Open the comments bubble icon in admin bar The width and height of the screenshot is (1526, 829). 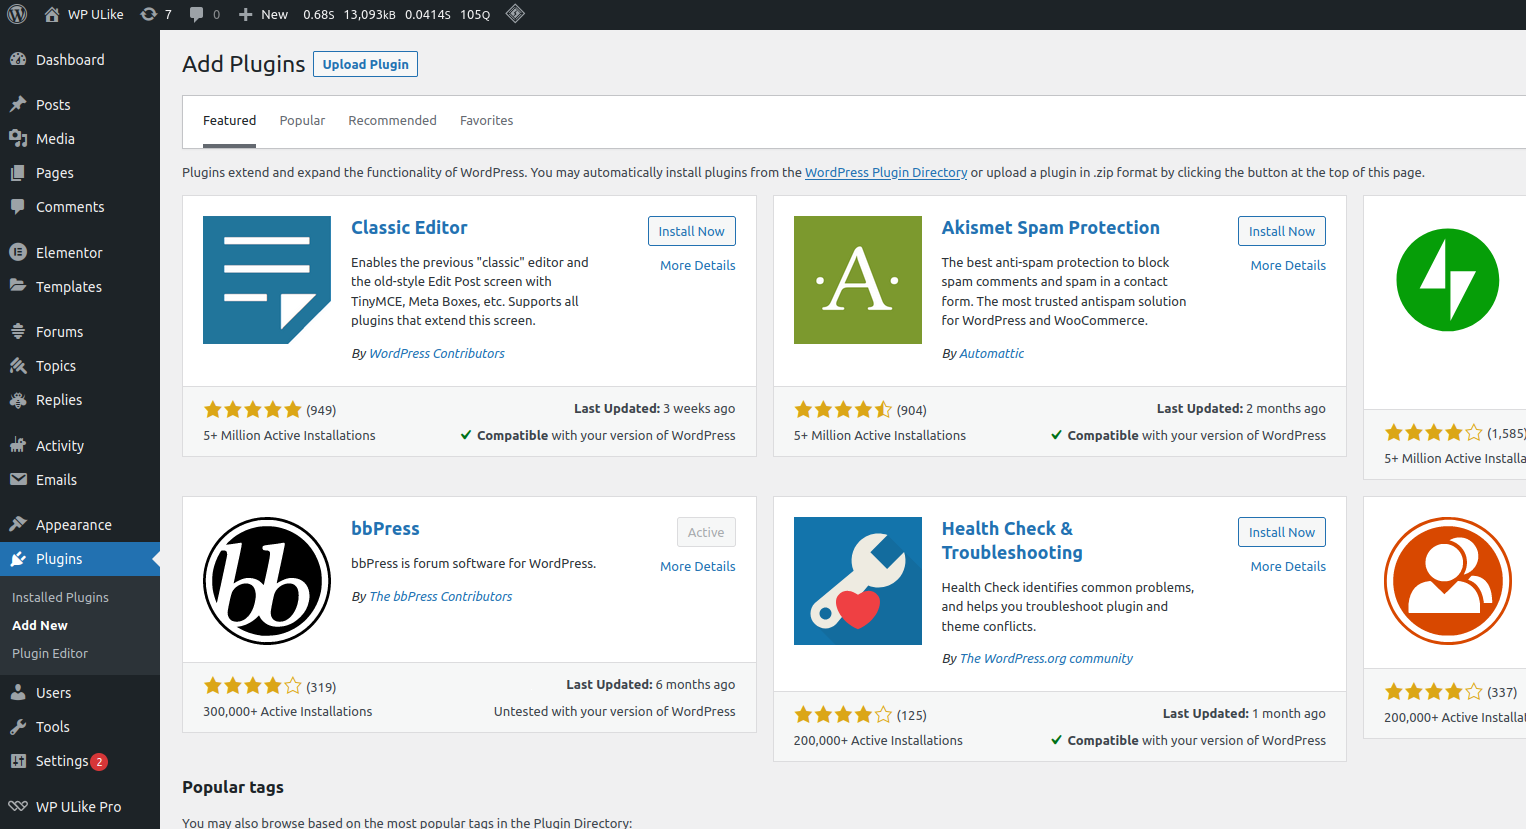pyautogui.click(x=197, y=14)
